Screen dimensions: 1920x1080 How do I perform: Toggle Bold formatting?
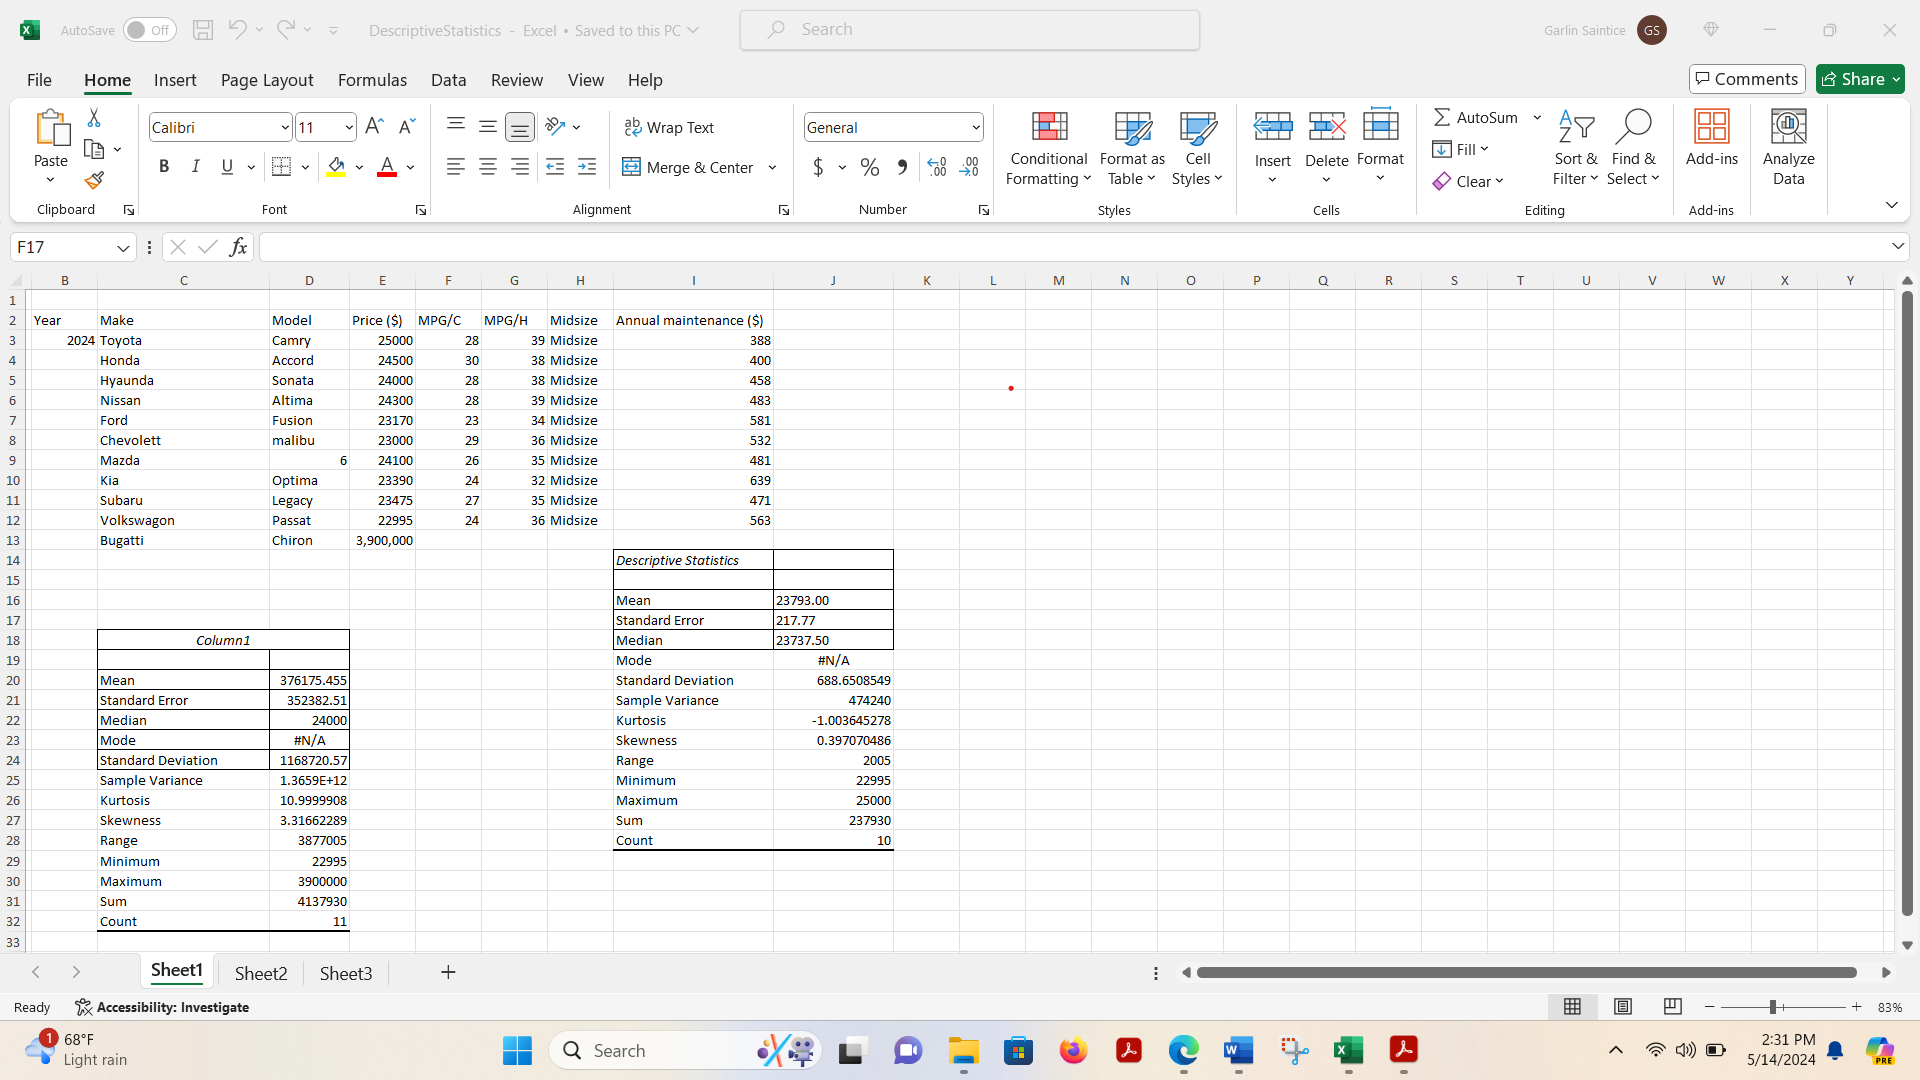(164, 167)
